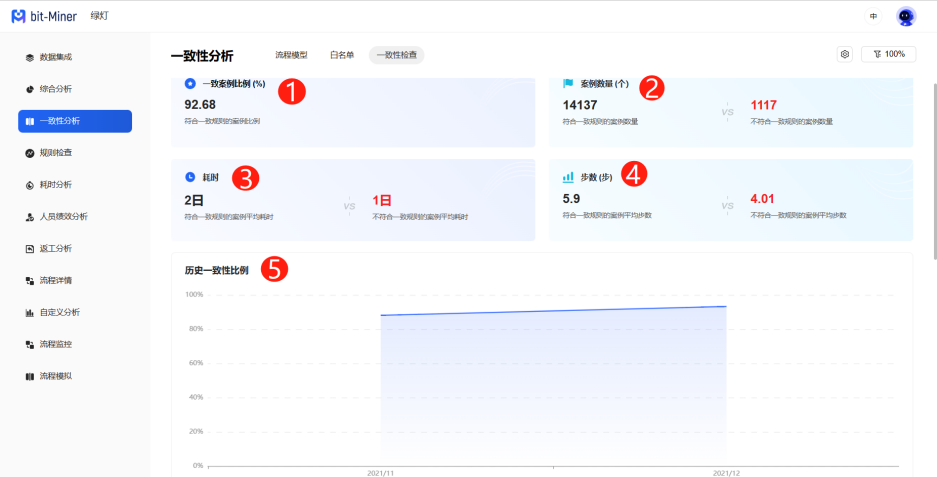
Task: Switch to the 流程模型 tab
Action: pyautogui.click(x=291, y=55)
